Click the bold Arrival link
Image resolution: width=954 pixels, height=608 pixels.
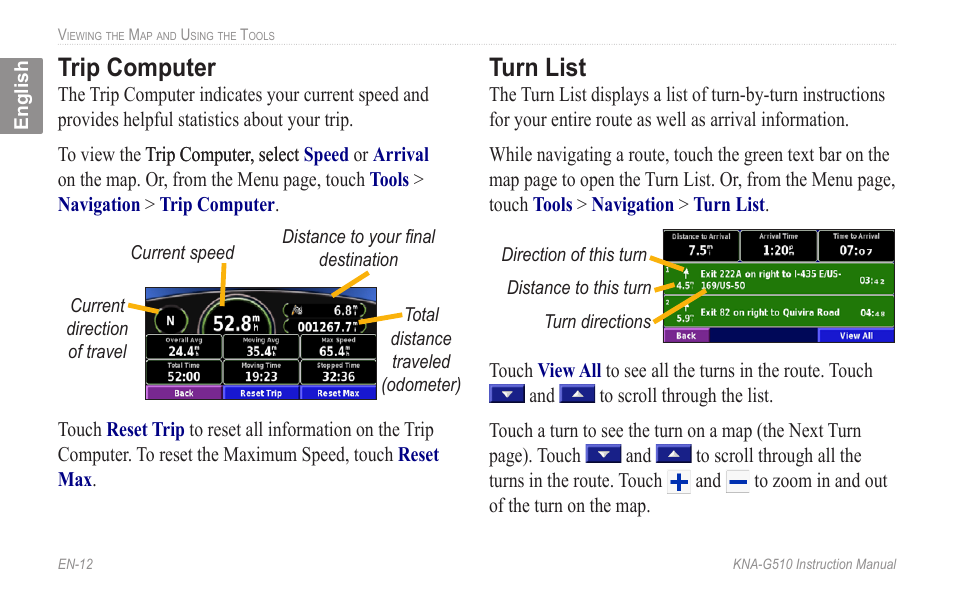pos(401,155)
